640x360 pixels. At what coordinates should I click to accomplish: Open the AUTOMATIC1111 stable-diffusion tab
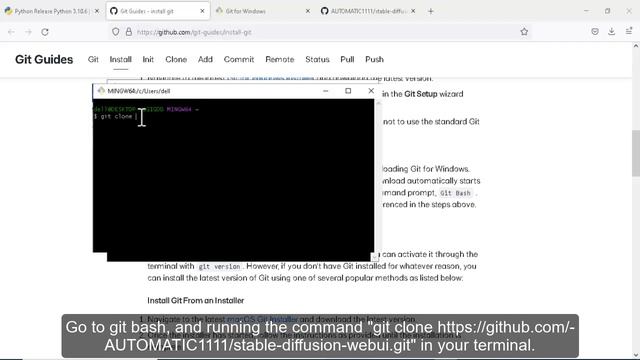[367, 11]
